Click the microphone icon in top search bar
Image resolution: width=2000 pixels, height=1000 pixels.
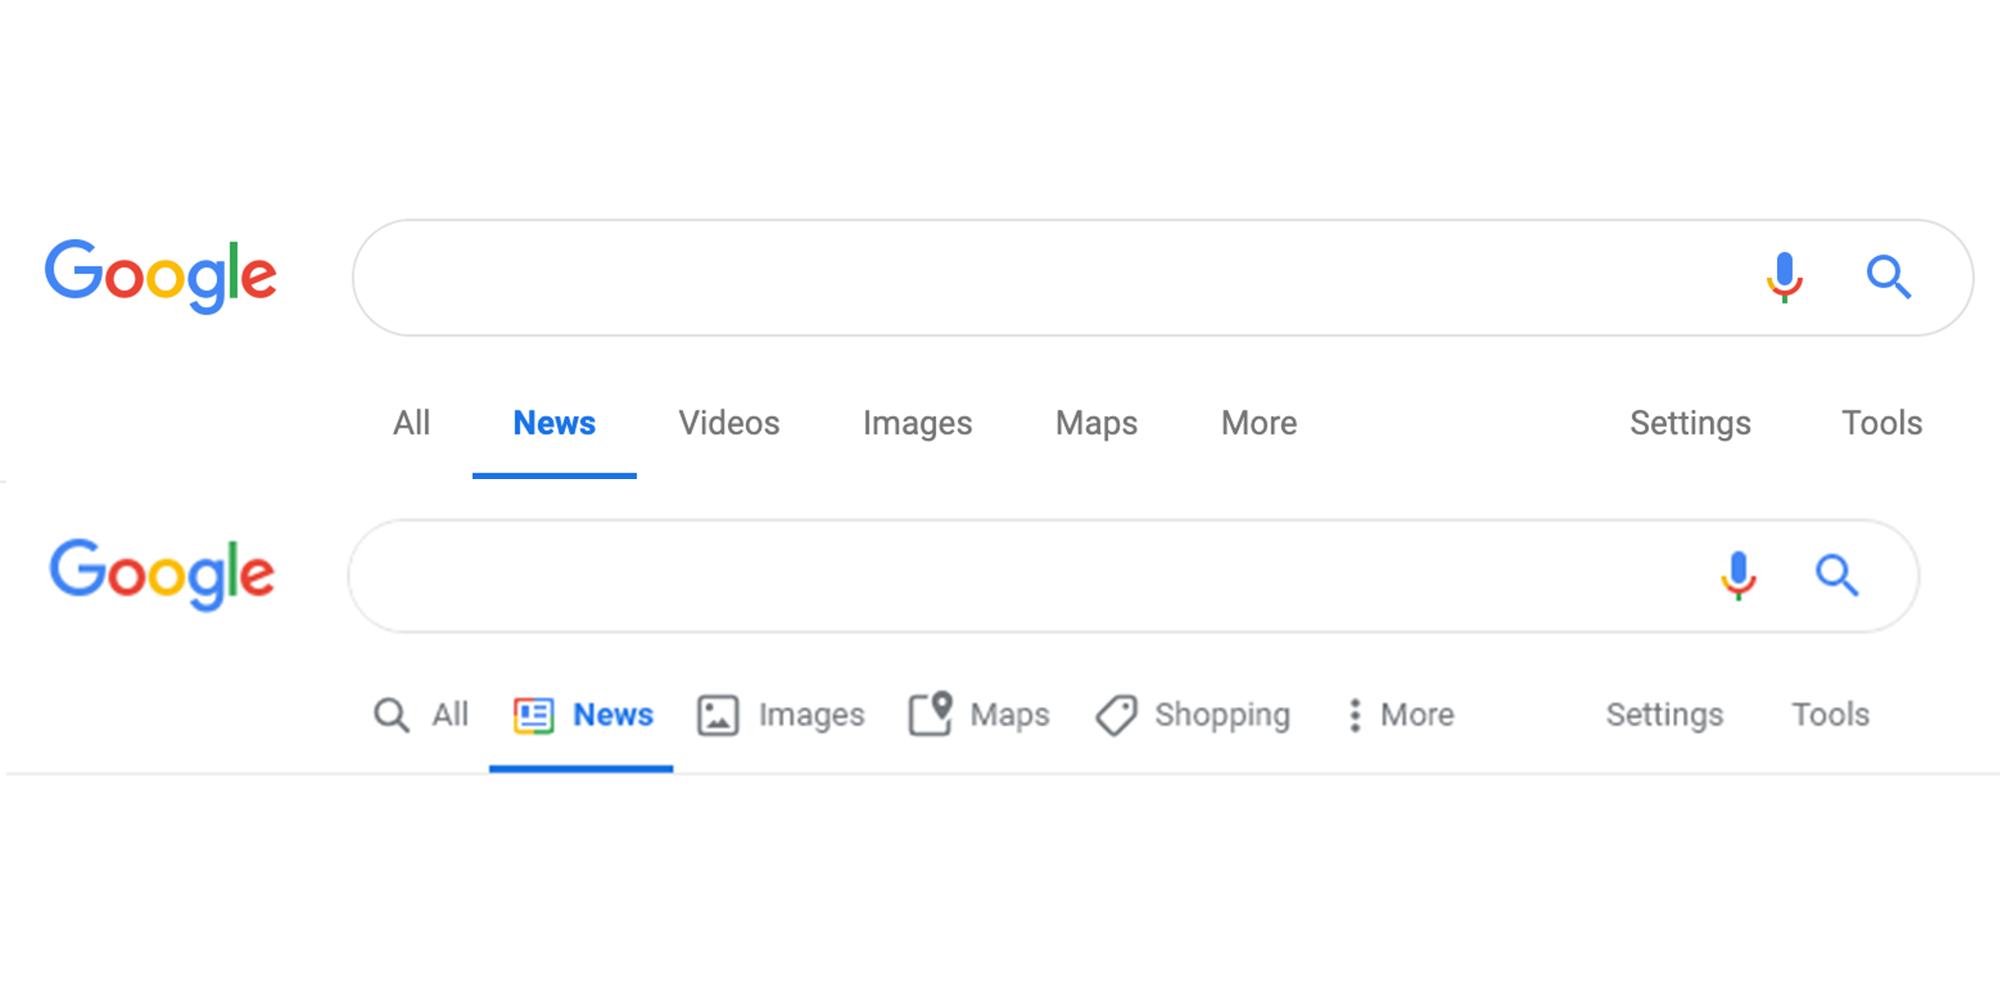1784,277
